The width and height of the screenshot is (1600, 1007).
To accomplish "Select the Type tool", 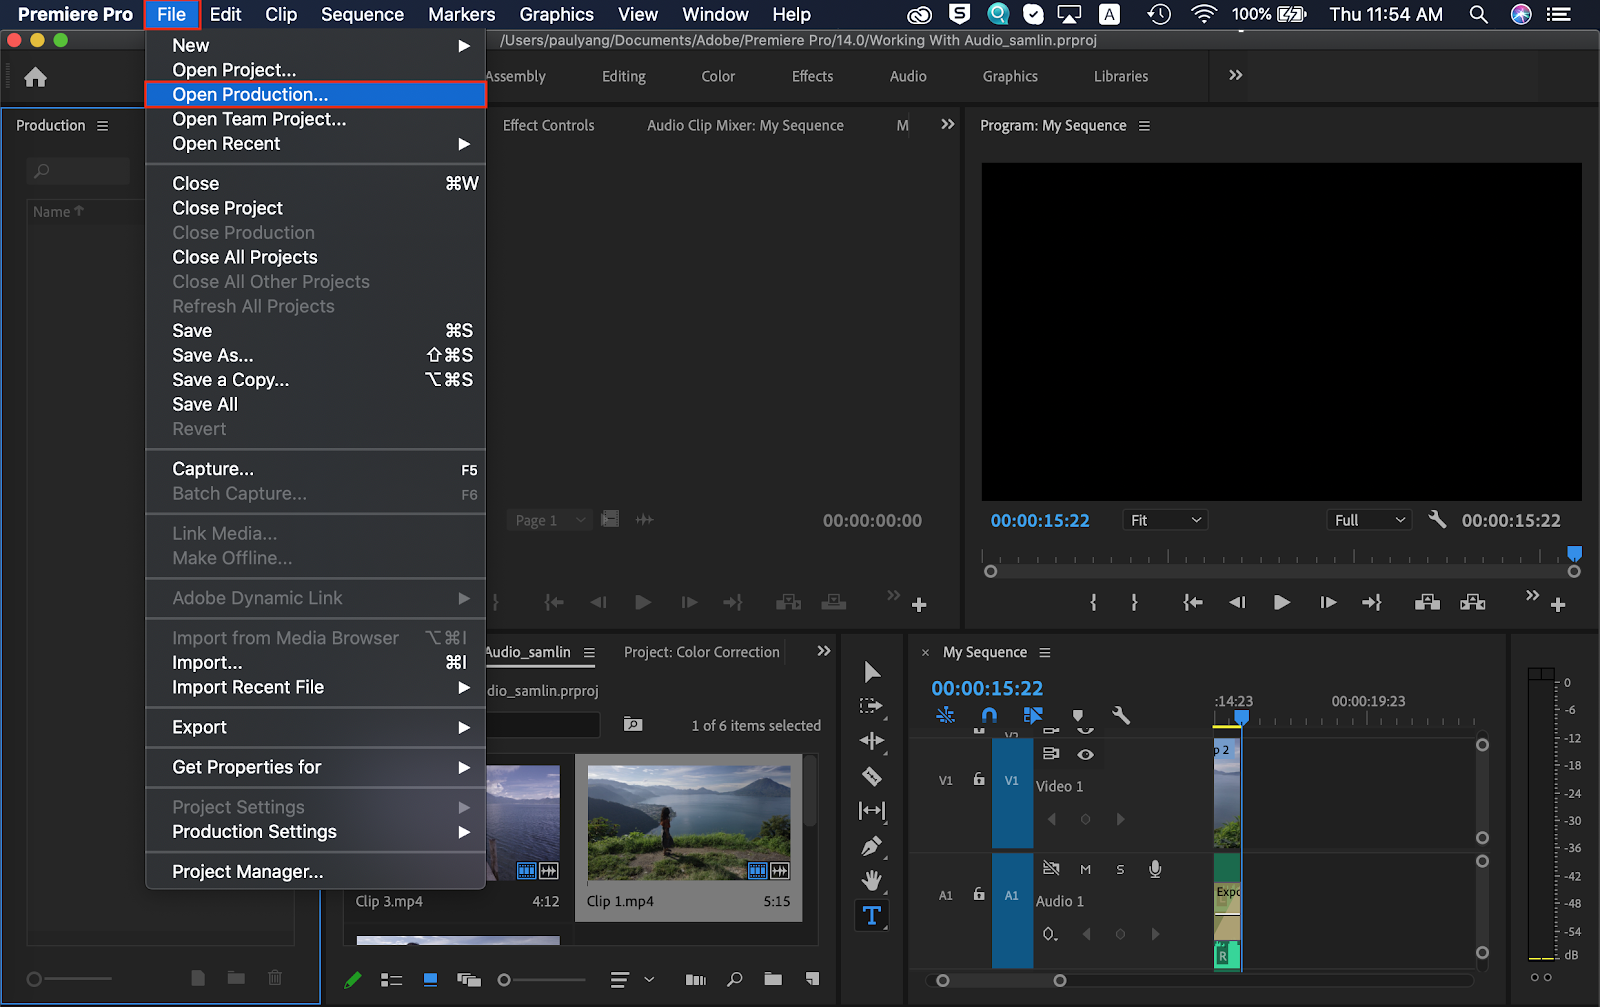I will pos(872,915).
